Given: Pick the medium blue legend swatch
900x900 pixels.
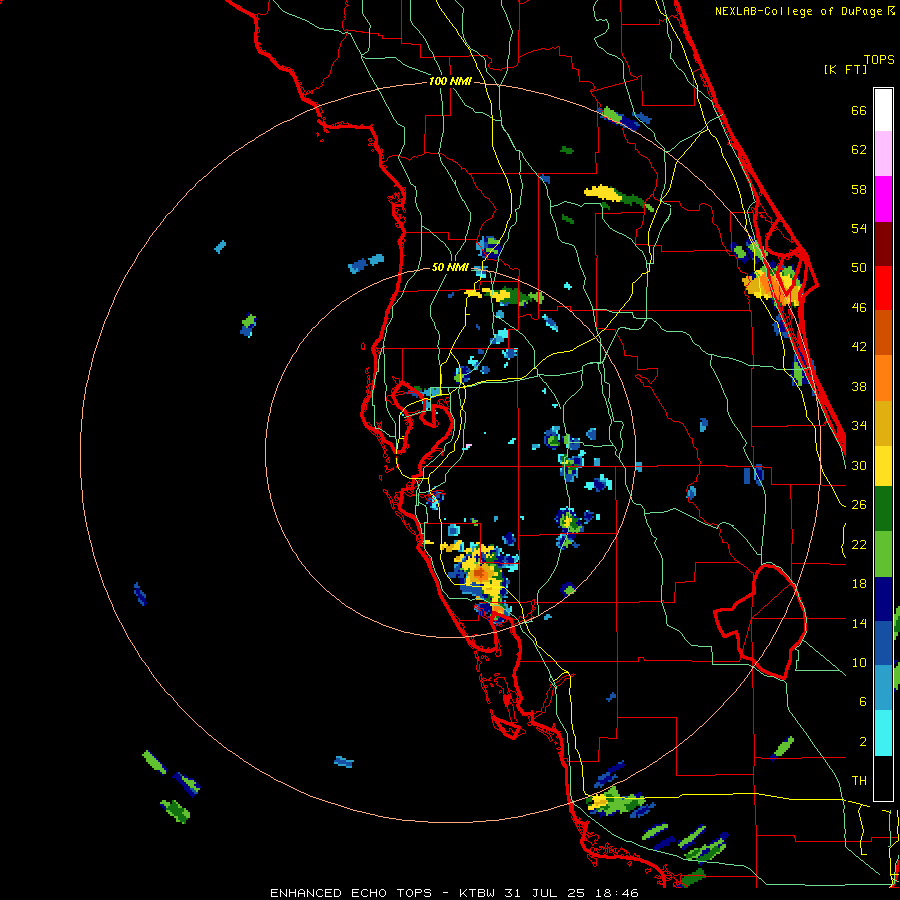Looking at the screenshot, I should pos(883,643).
